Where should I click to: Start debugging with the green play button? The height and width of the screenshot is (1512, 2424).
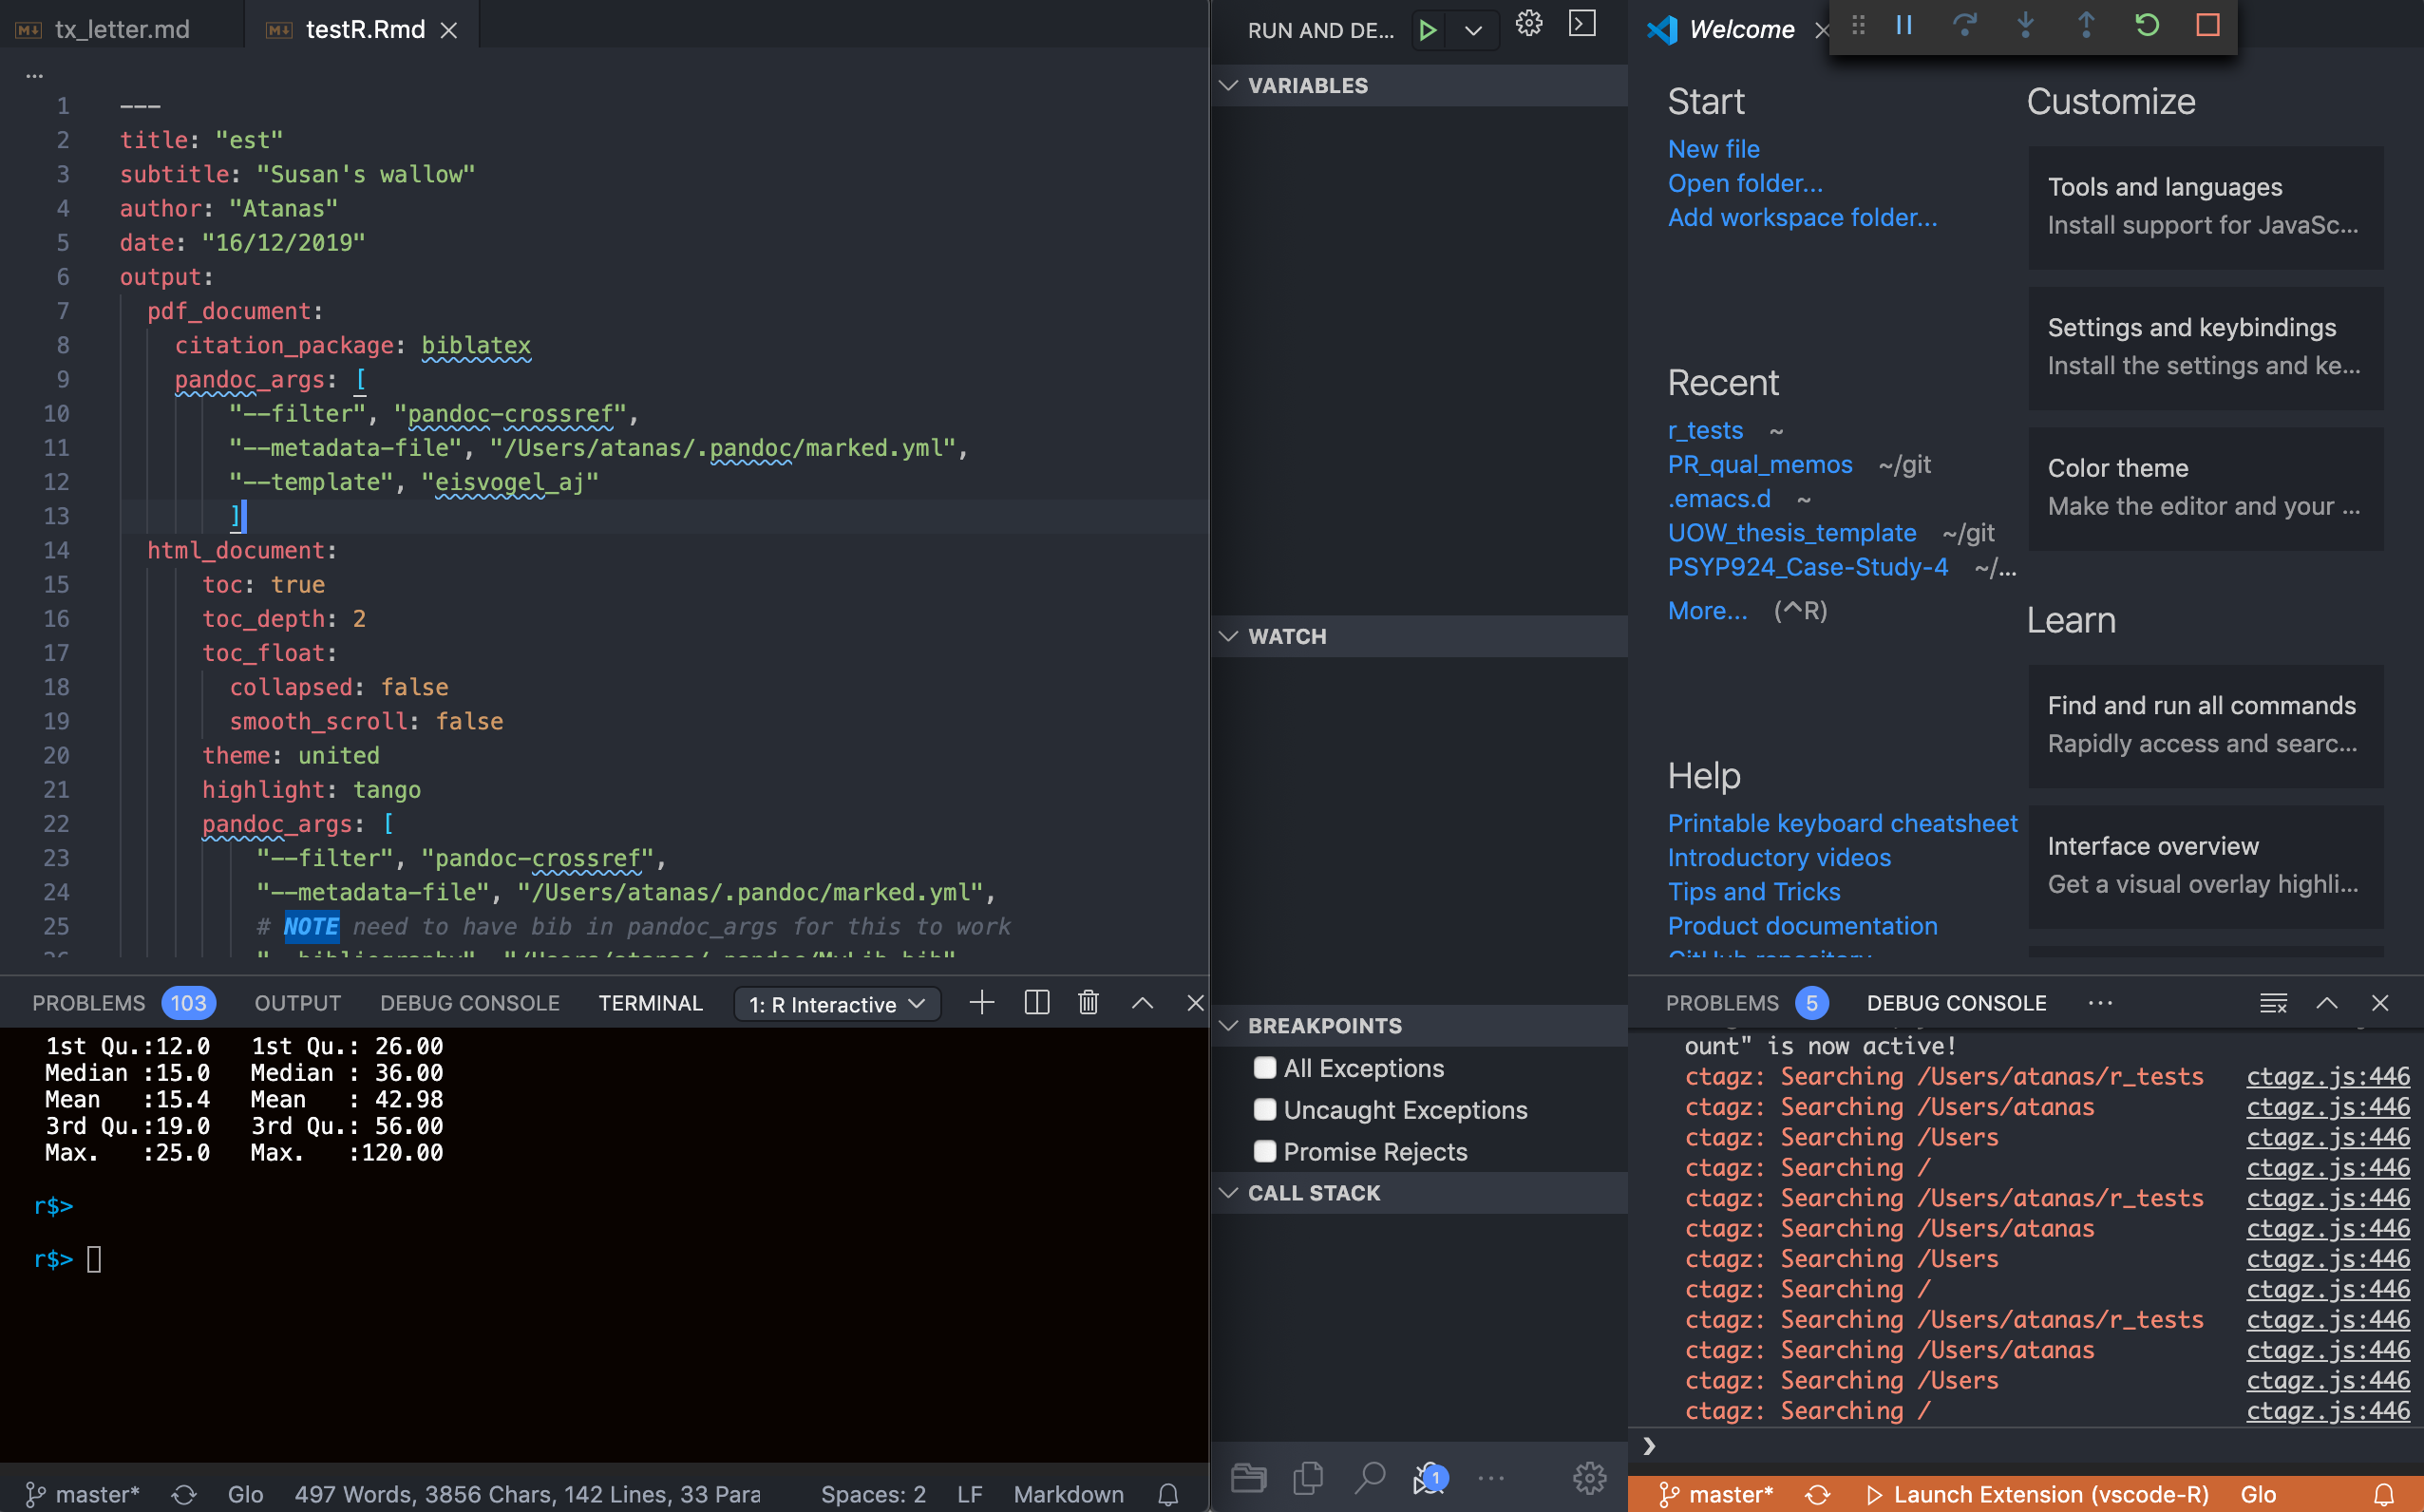click(x=1428, y=30)
